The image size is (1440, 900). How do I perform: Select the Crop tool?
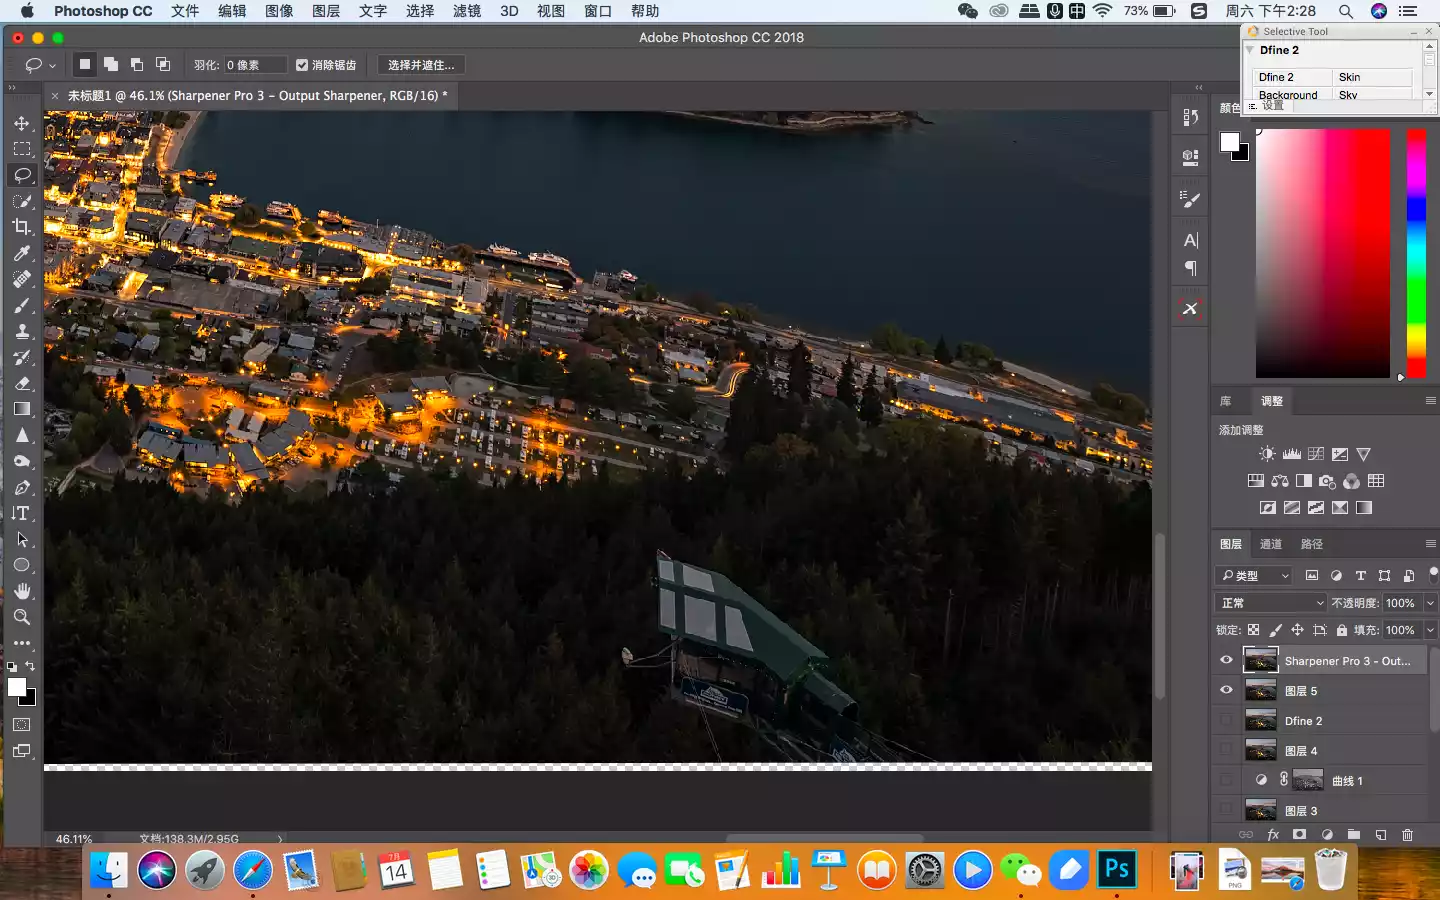pos(22,227)
